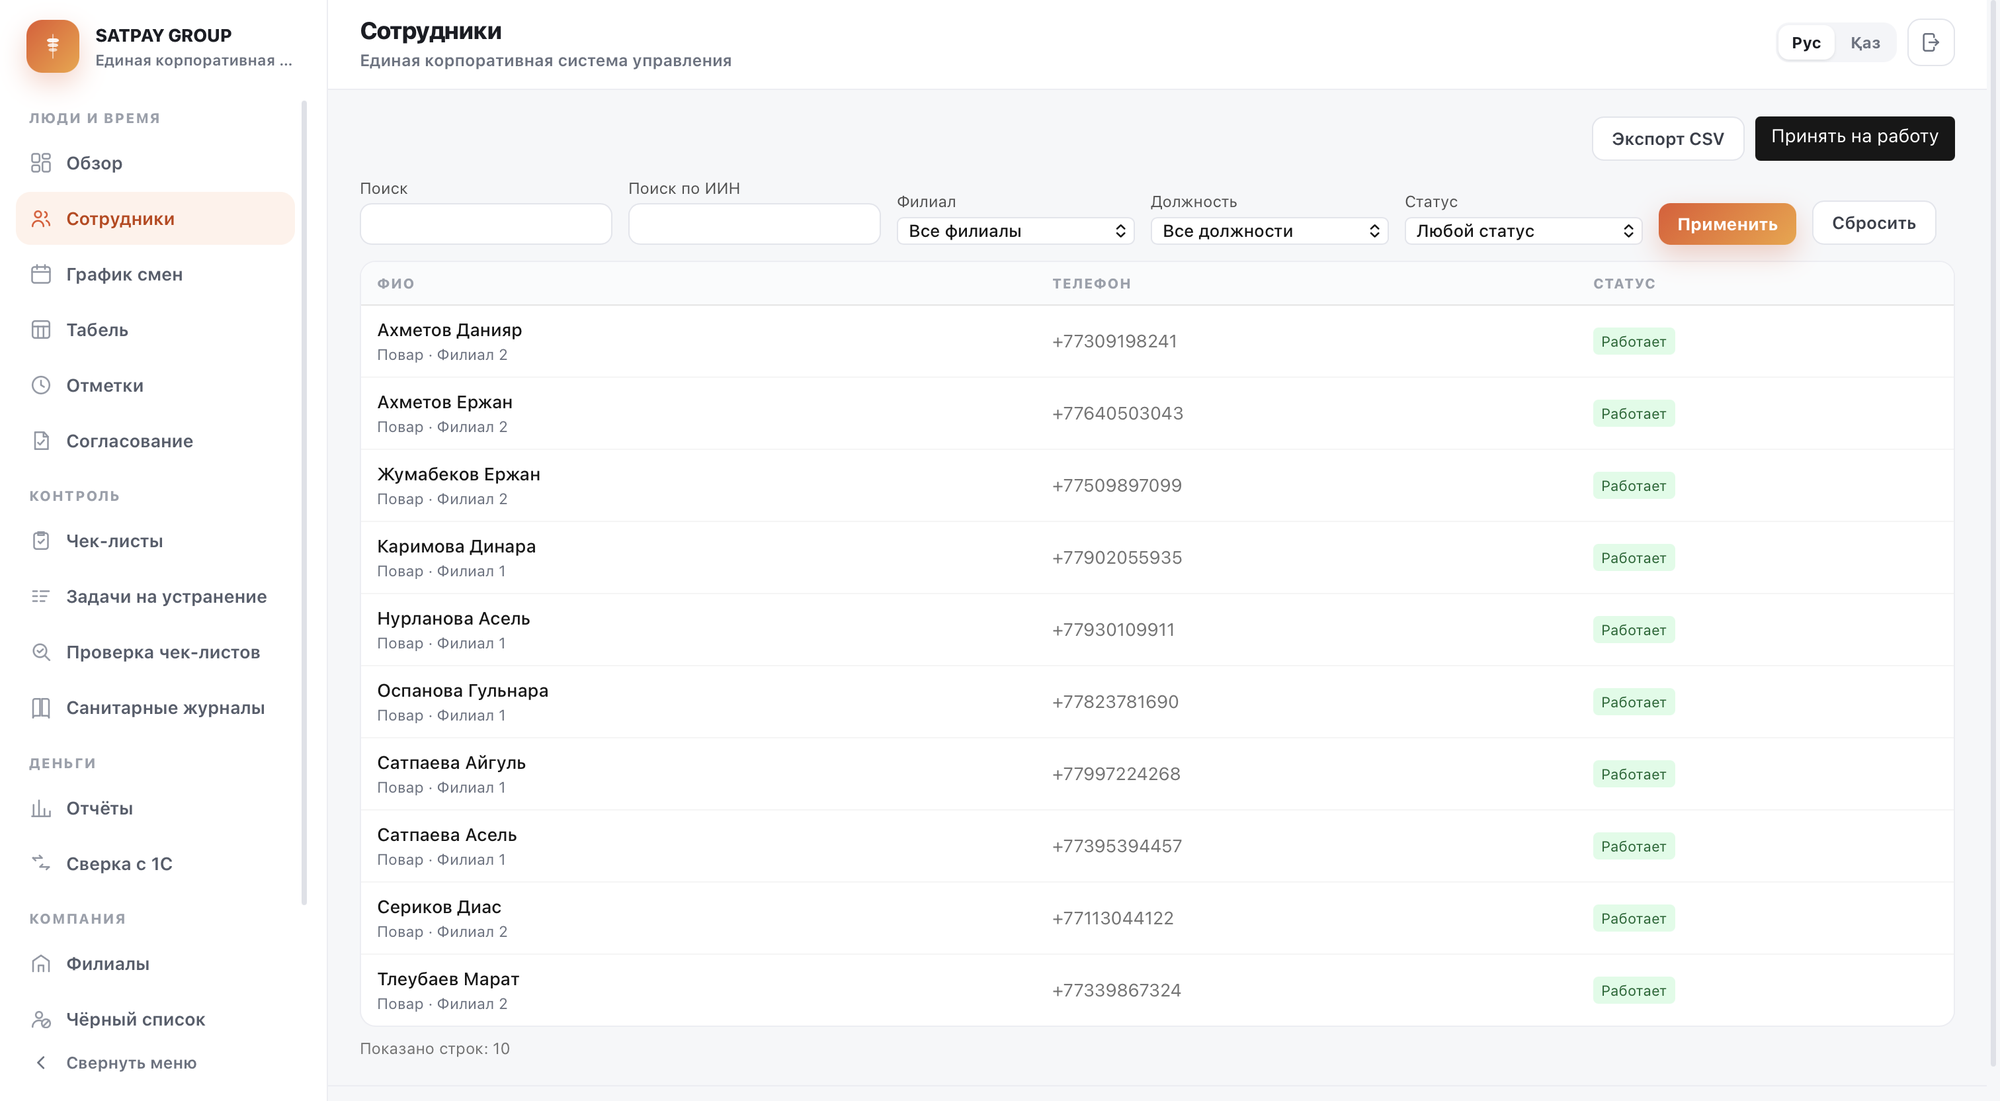
Task: Click the SATPAY GROUP orange logo icon
Action: (x=52, y=46)
